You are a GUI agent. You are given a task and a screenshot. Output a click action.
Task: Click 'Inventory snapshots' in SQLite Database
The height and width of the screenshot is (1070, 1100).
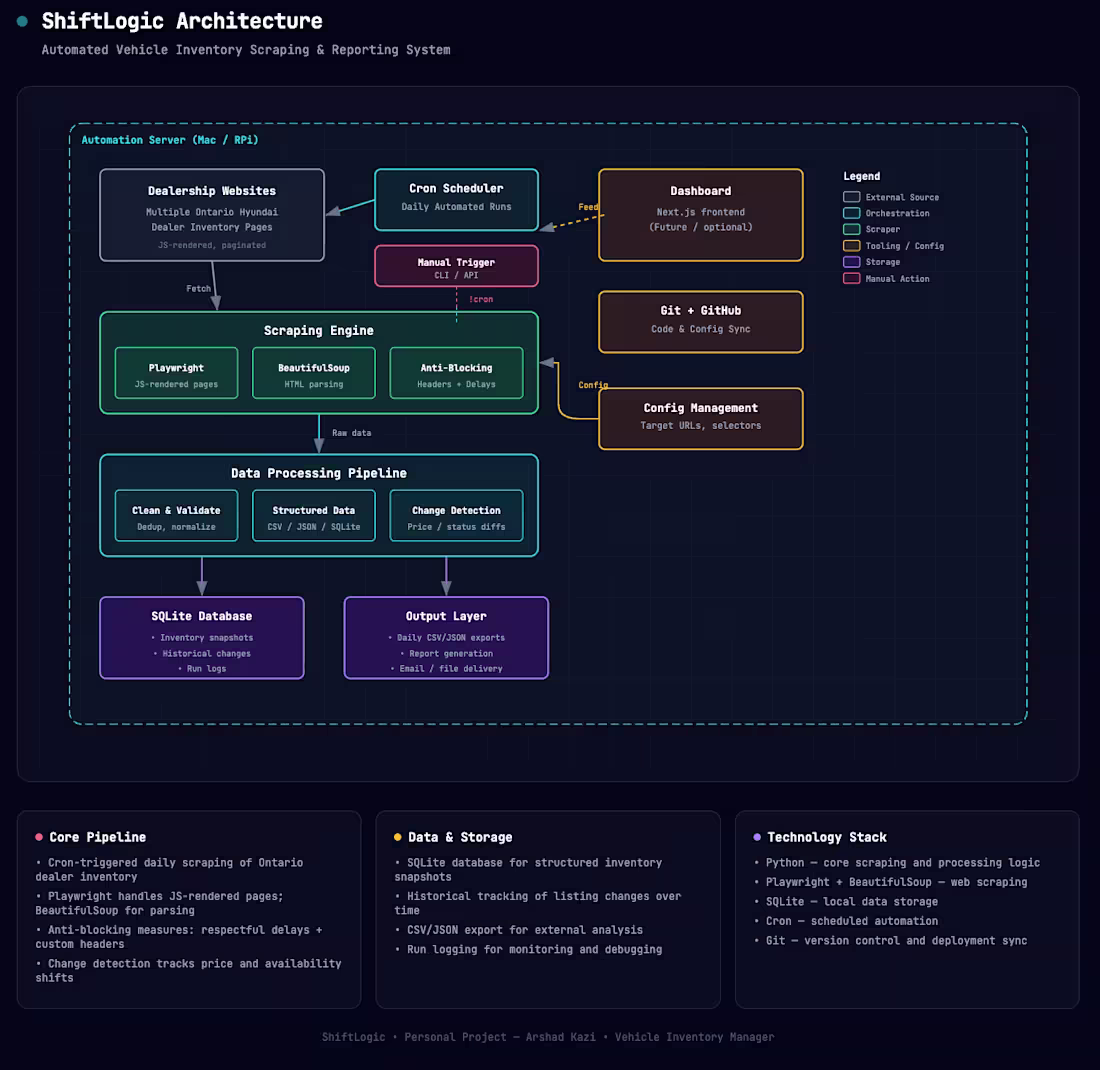[x=202, y=638]
